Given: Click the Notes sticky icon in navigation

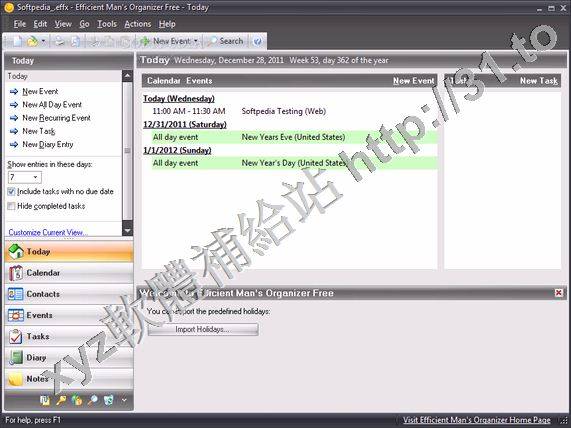Looking at the screenshot, I should pyautogui.click(x=16, y=379).
